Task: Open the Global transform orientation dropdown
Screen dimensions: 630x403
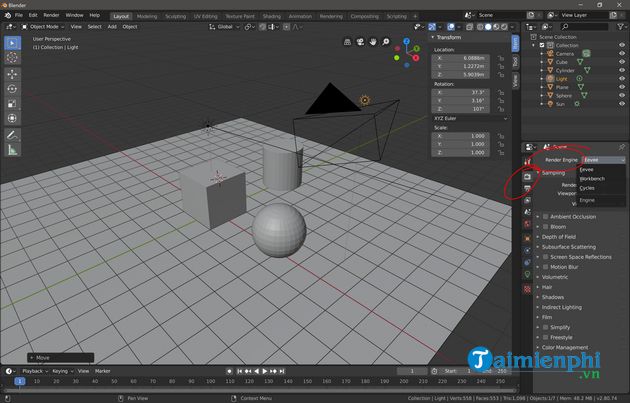Action: (x=225, y=27)
